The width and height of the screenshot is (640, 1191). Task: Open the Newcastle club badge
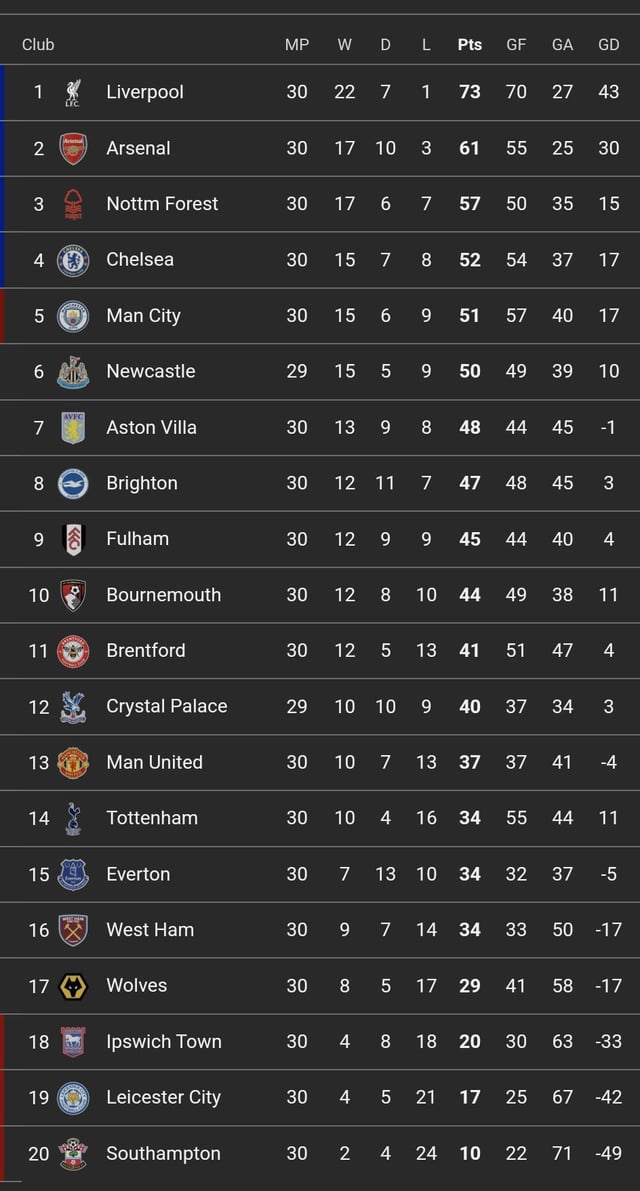pos(72,371)
